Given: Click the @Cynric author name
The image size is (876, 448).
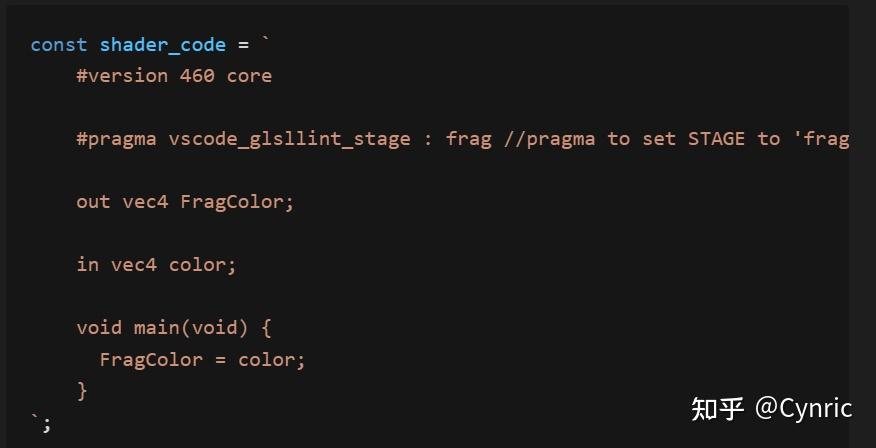Looking at the screenshot, I should (x=803, y=409).
